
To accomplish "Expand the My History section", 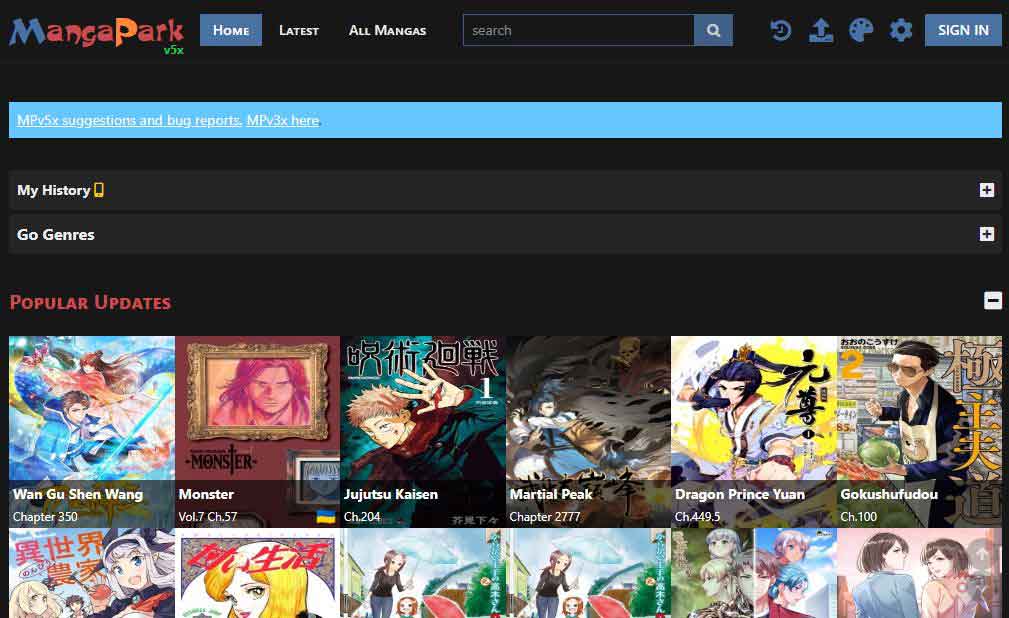I will [986, 190].
